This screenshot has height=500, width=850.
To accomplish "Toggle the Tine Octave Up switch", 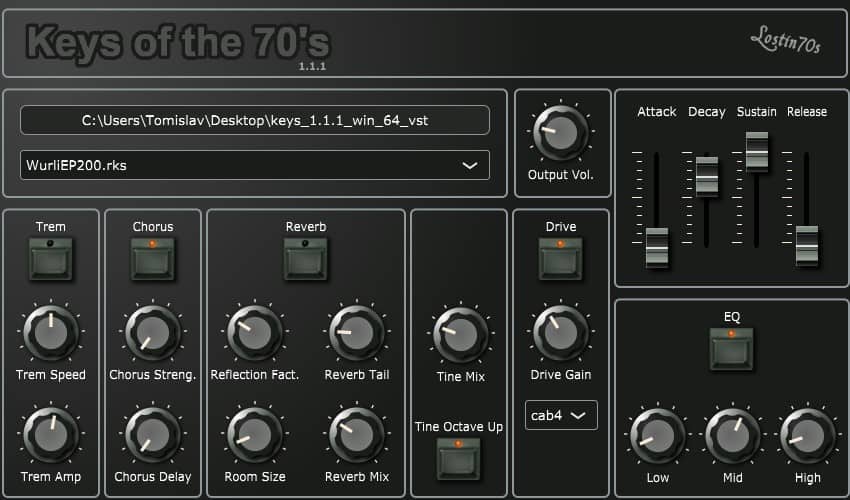I will (459, 459).
